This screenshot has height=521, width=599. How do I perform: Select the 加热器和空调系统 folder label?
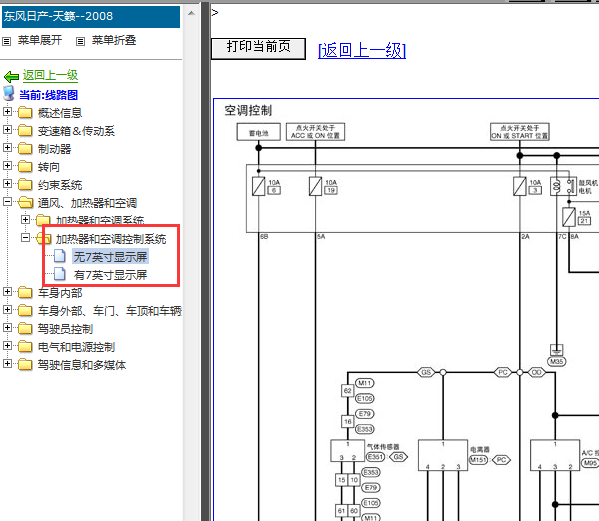[x=100, y=220]
